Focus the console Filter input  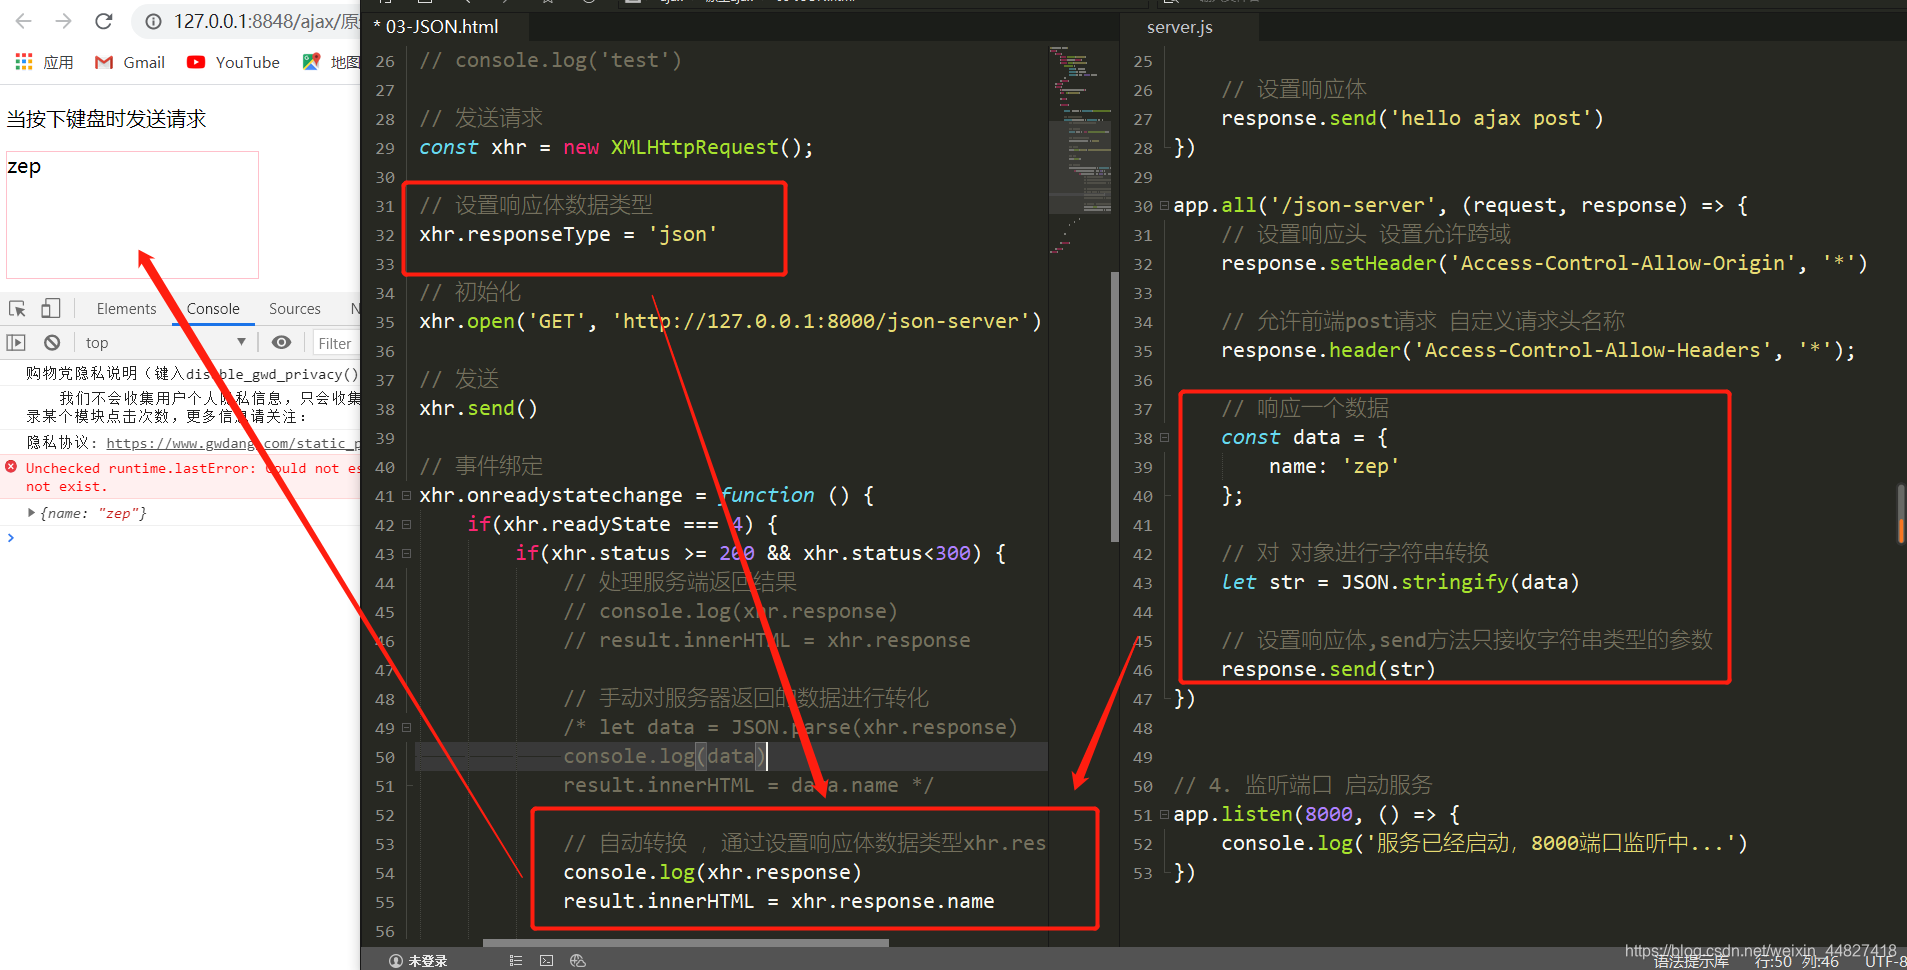click(x=336, y=343)
